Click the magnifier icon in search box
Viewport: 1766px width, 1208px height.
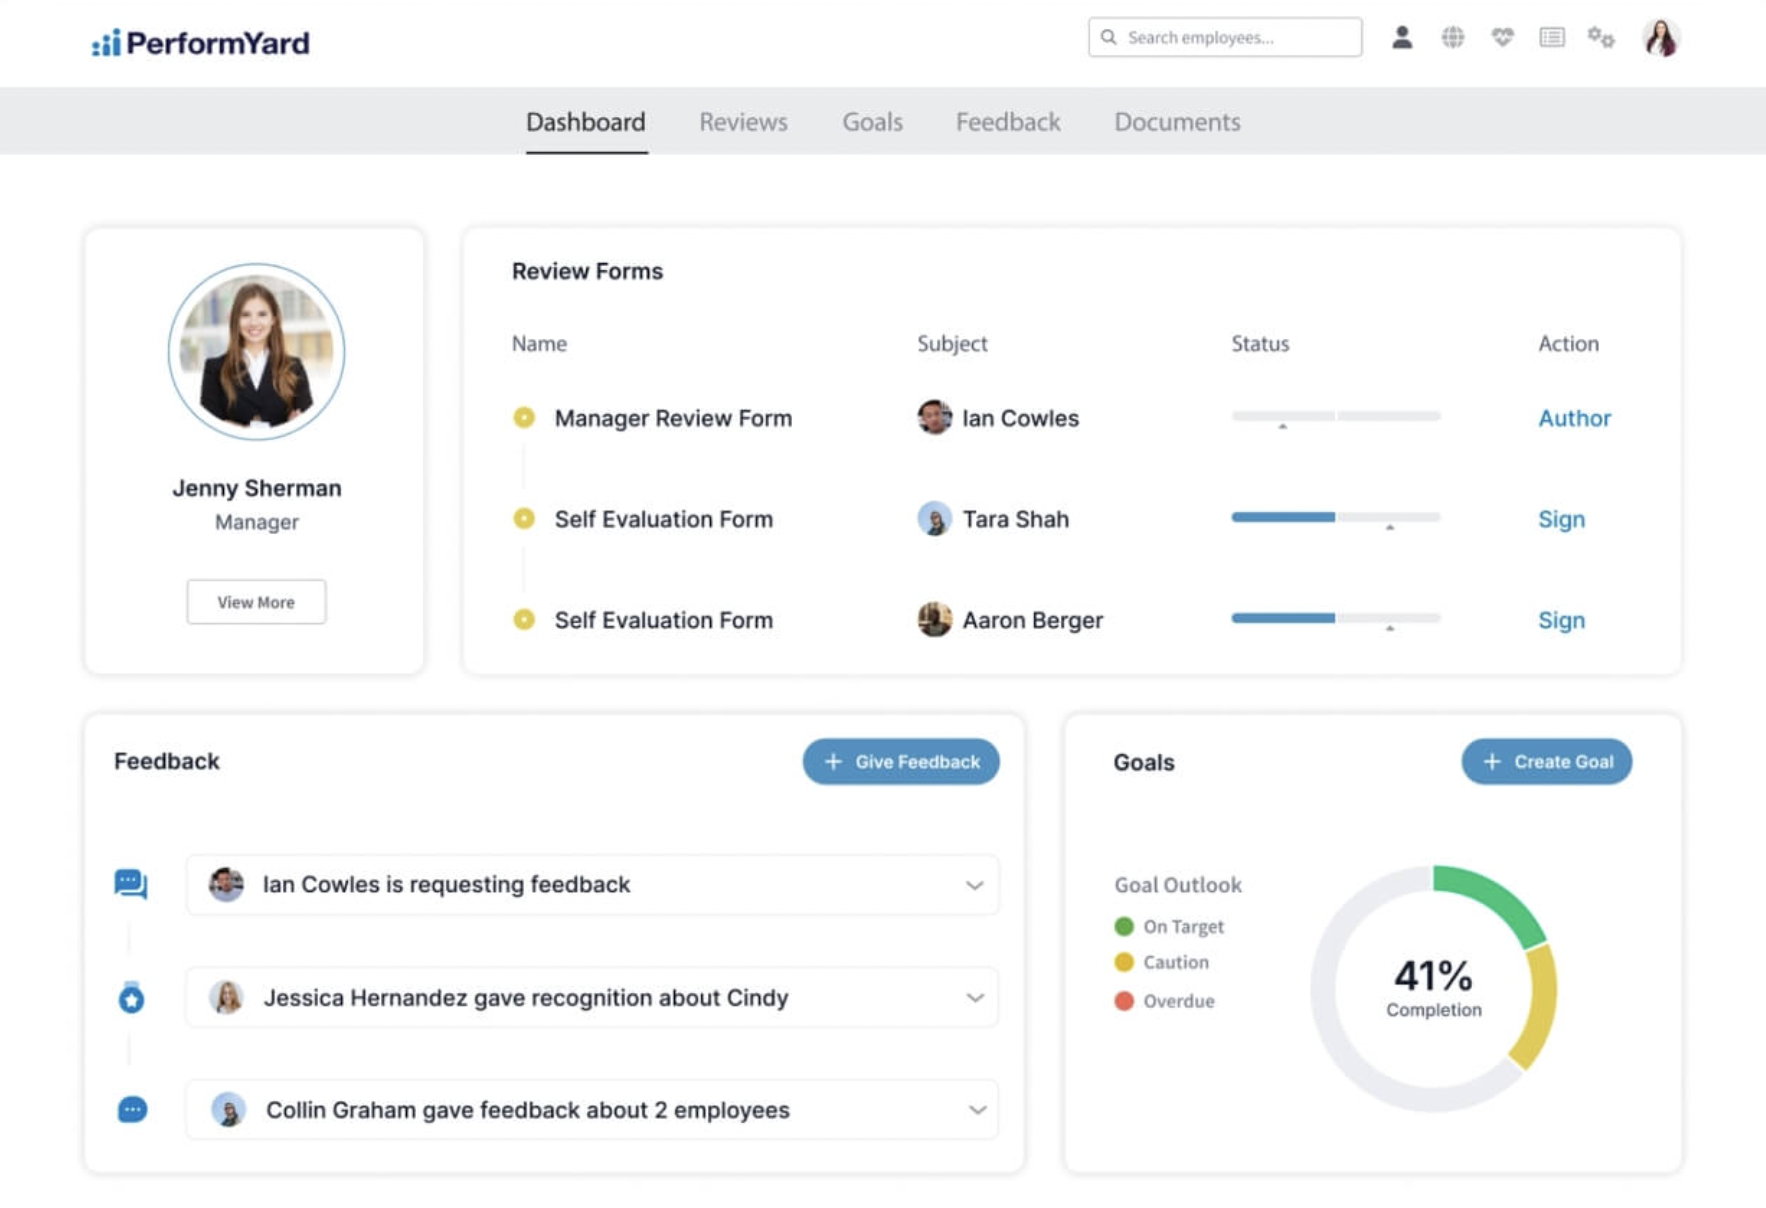(x=1108, y=37)
